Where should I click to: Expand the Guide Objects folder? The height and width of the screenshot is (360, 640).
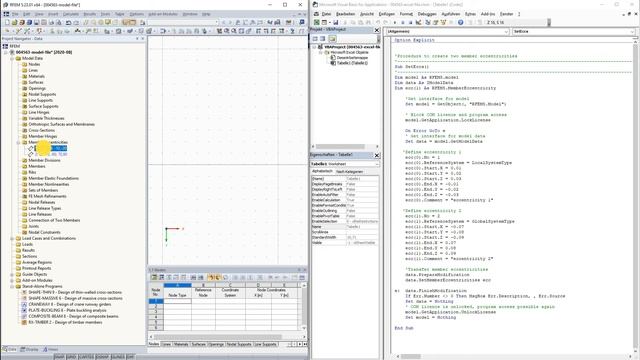click(12, 274)
